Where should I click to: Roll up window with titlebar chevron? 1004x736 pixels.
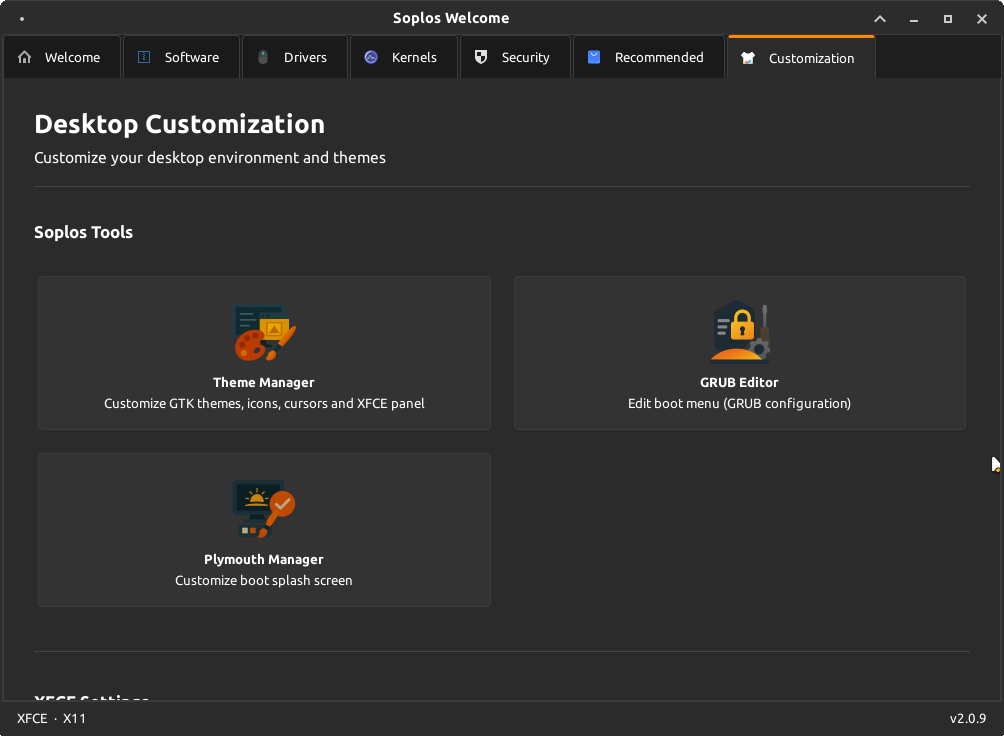coord(880,19)
